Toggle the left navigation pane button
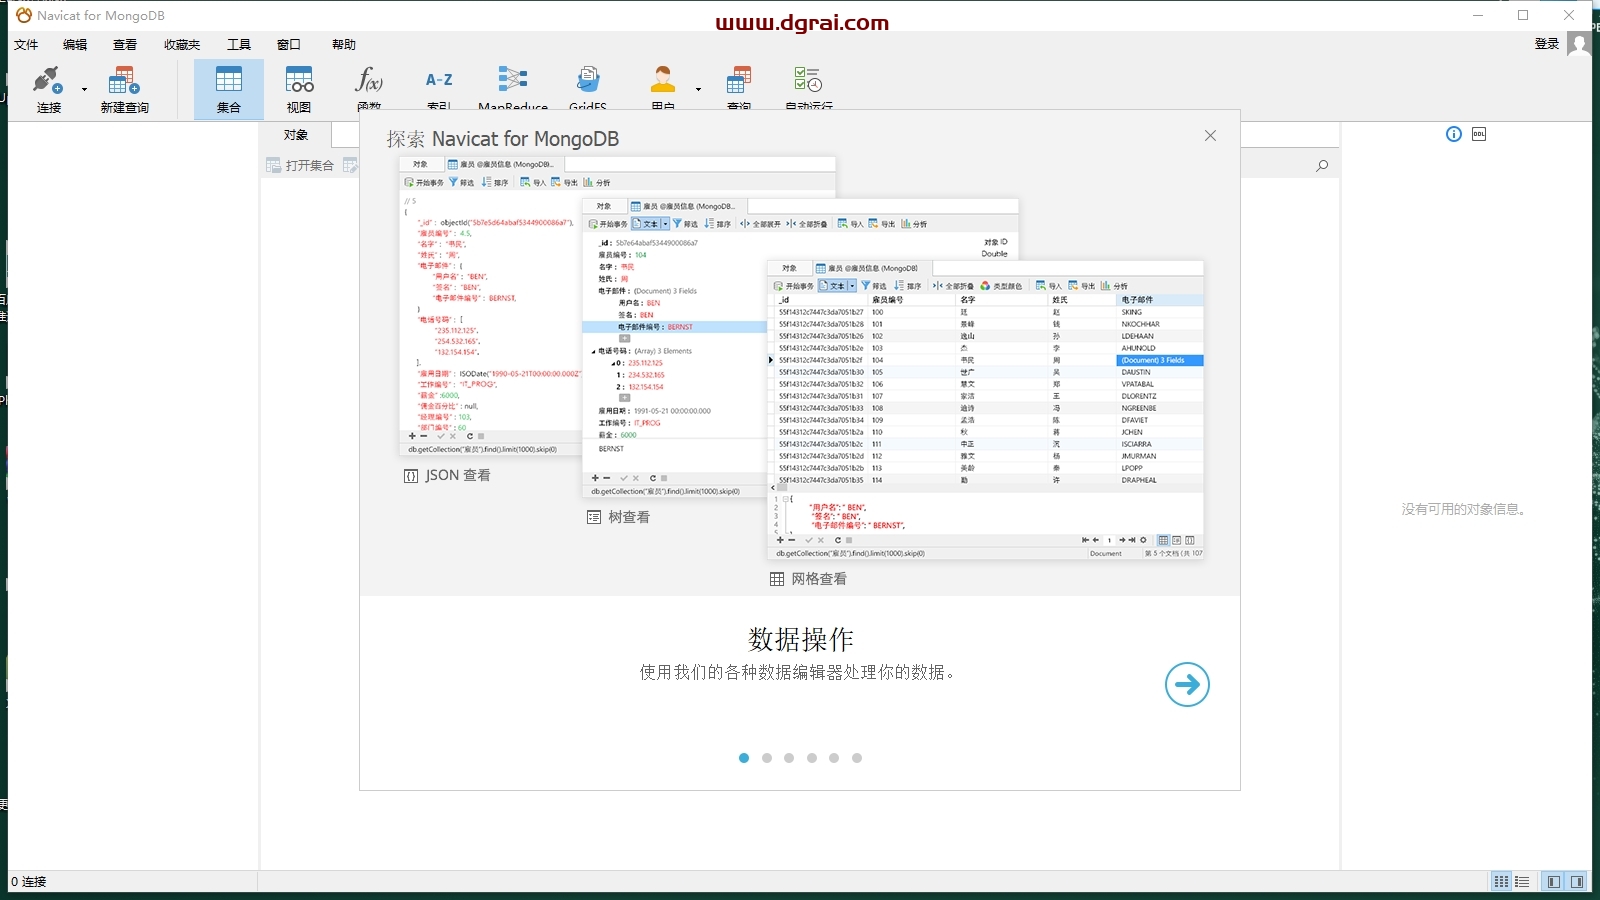The image size is (1600, 900). 1553,882
